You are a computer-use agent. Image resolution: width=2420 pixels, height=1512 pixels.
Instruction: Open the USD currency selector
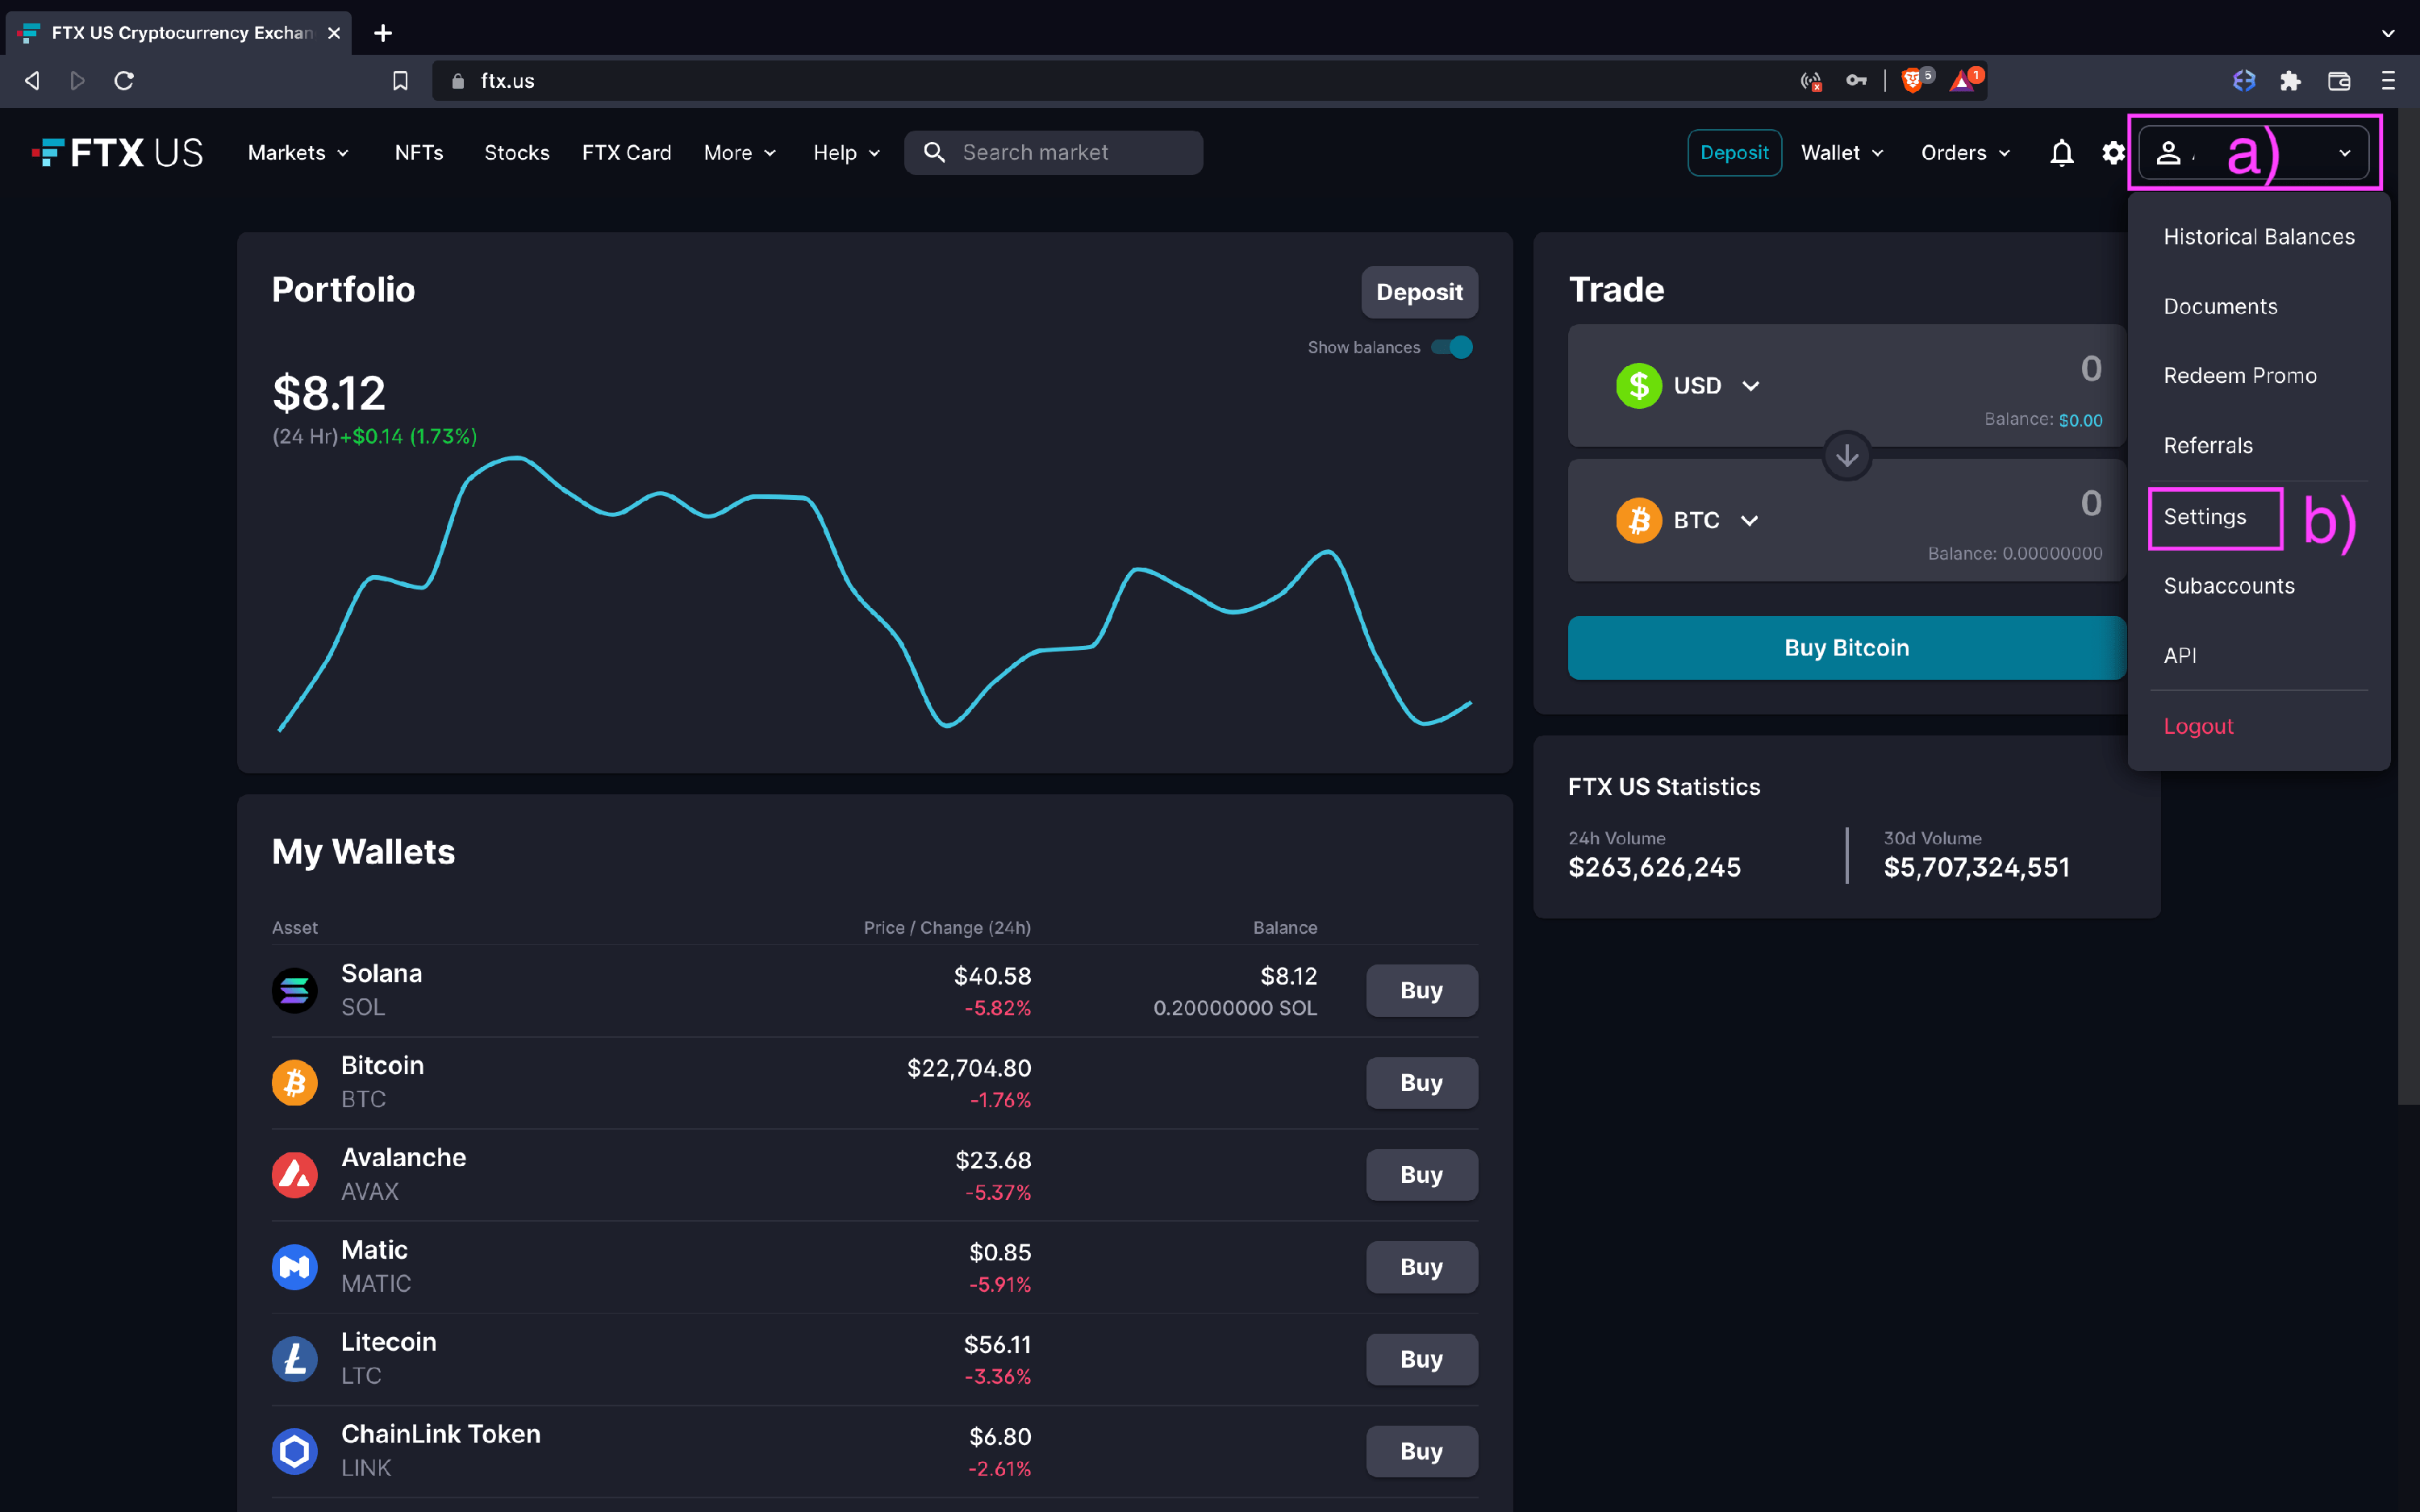tap(1688, 385)
